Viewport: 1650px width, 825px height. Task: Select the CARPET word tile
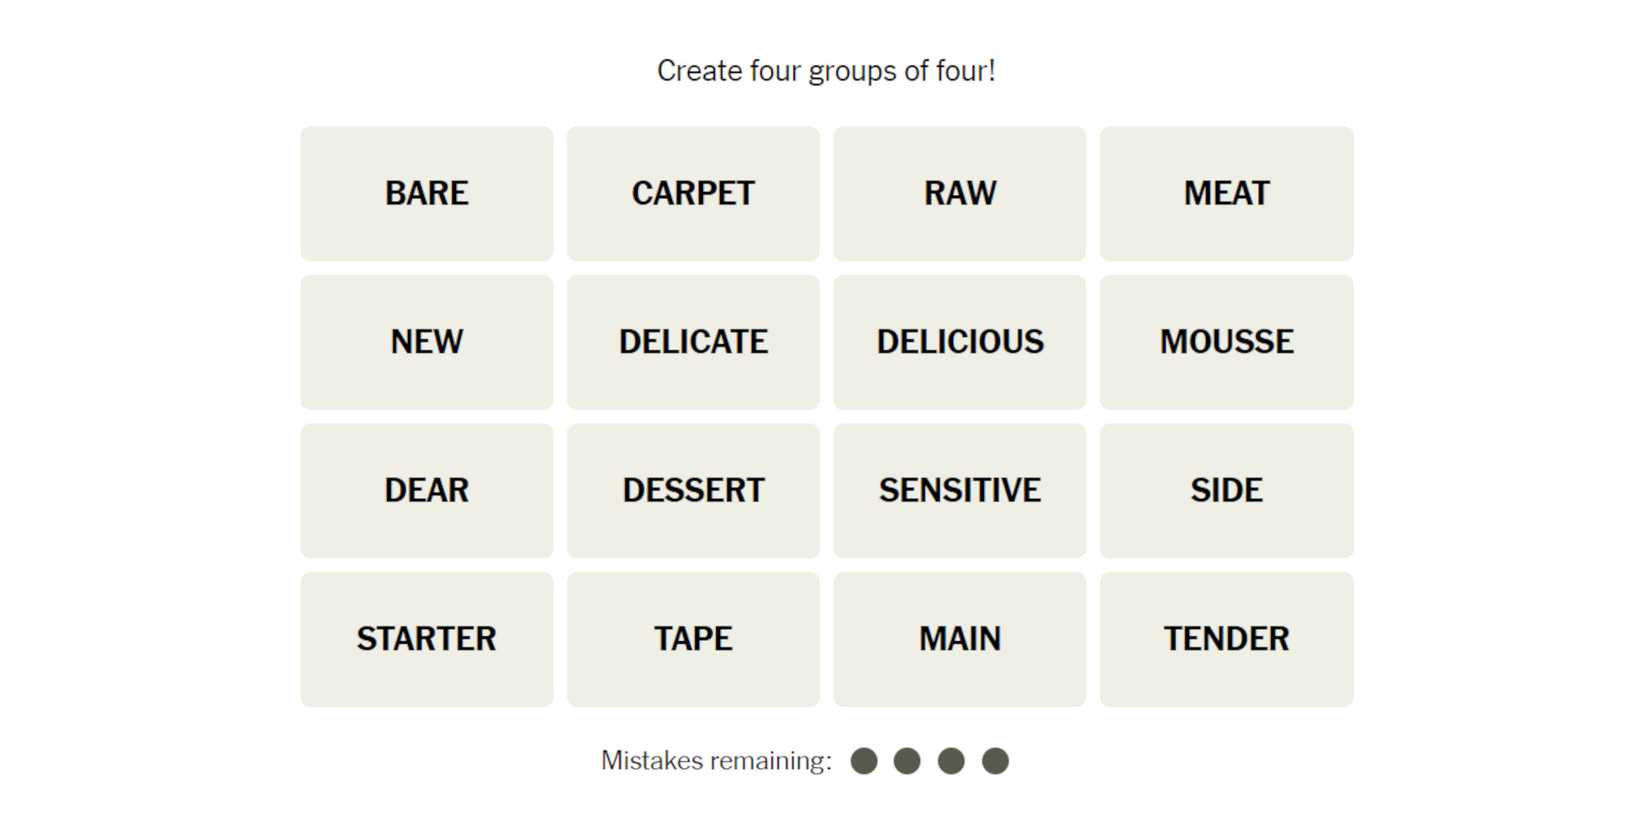(x=693, y=193)
